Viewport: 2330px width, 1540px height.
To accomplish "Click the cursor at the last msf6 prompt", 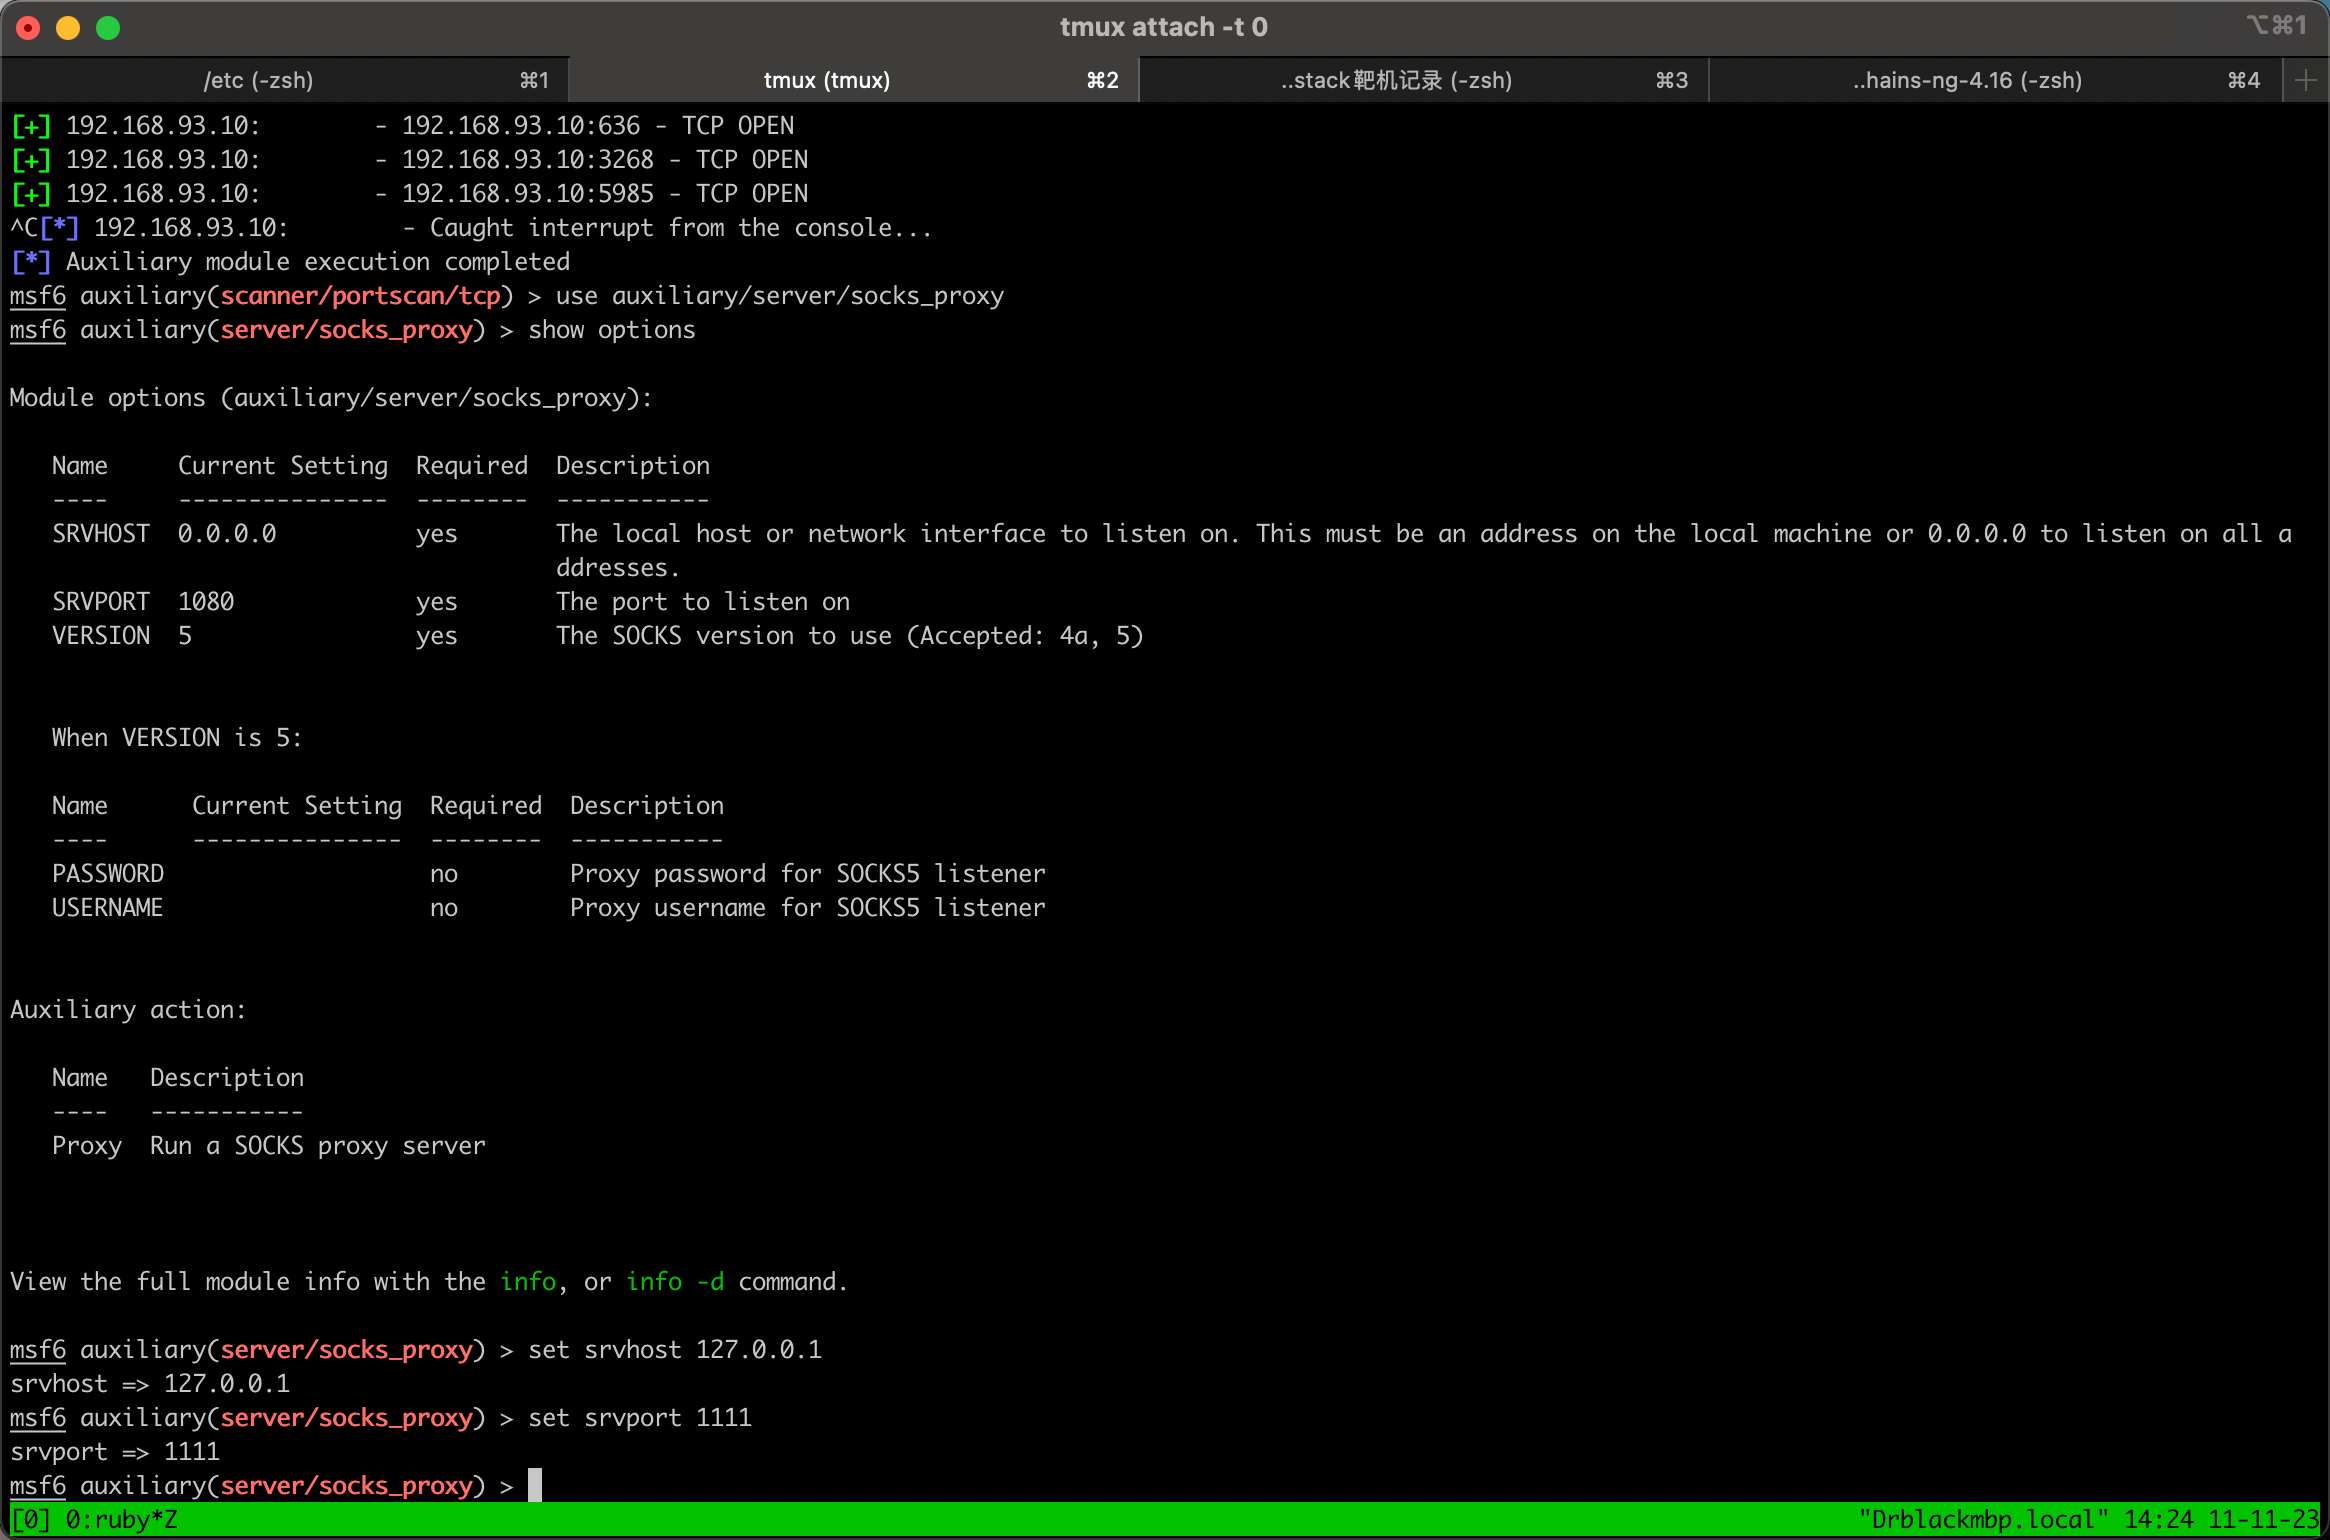I will [x=535, y=1485].
